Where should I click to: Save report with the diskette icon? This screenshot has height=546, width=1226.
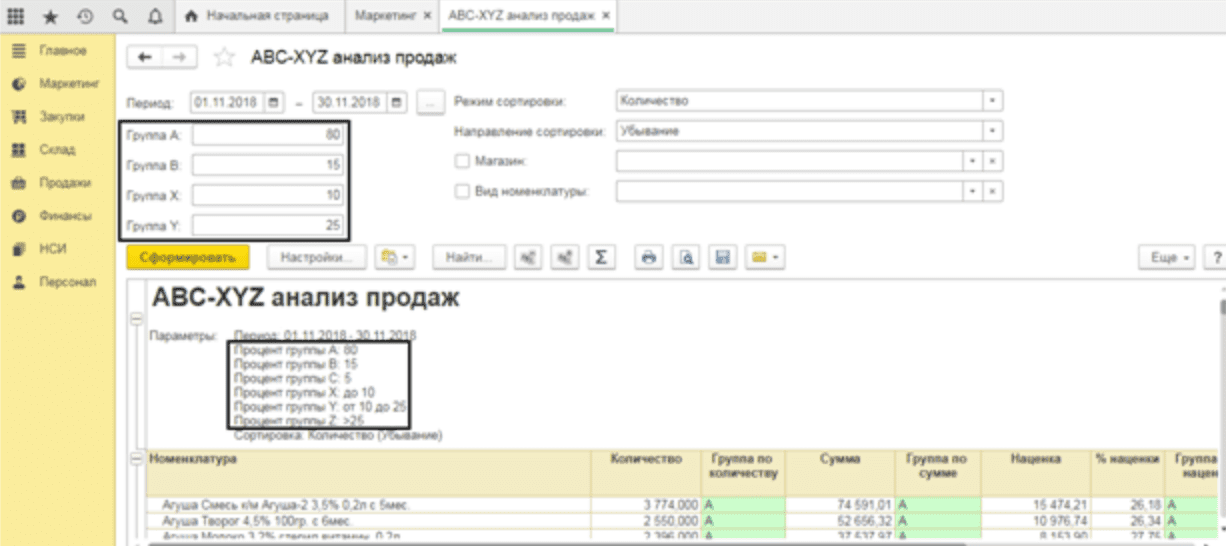tap(718, 258)
